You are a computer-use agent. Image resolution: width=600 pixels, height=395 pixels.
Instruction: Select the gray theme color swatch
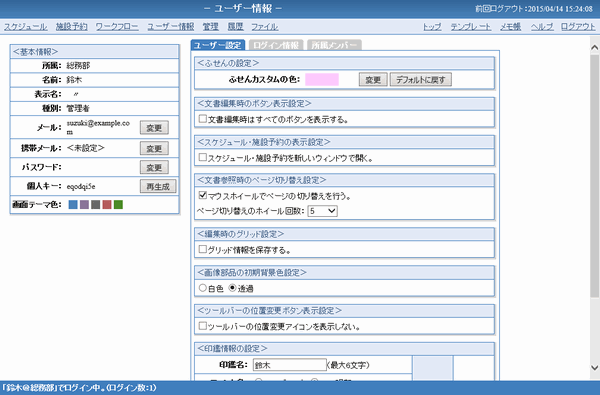[96, 204]
